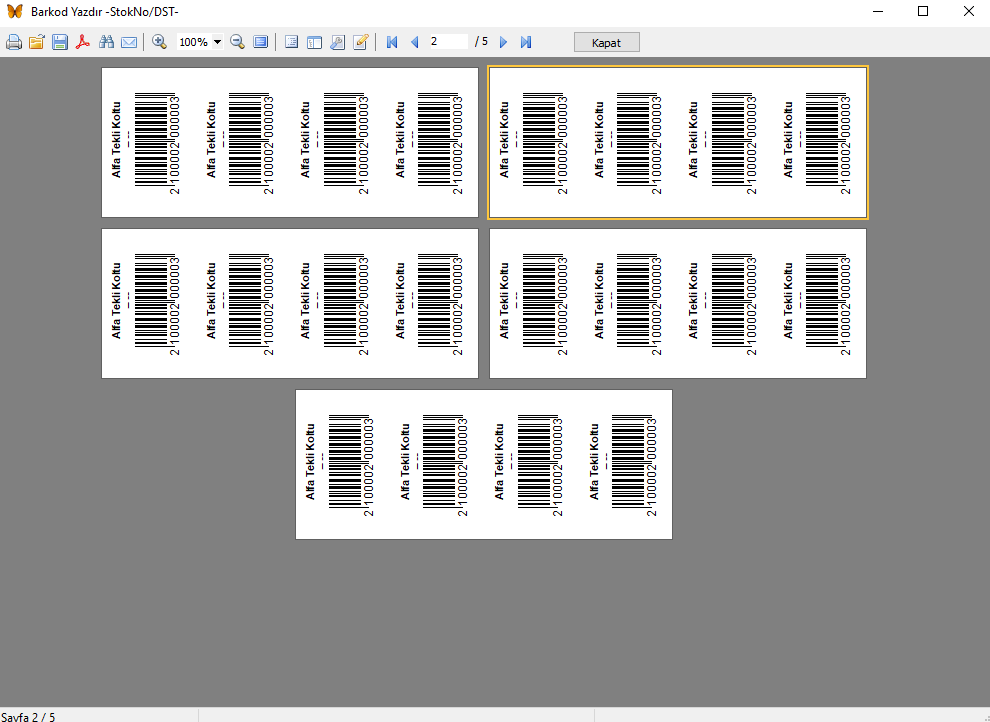This screenshot has height=722, width=990.
Task: Click the page number input field
Action: click(x=448, y=42)
